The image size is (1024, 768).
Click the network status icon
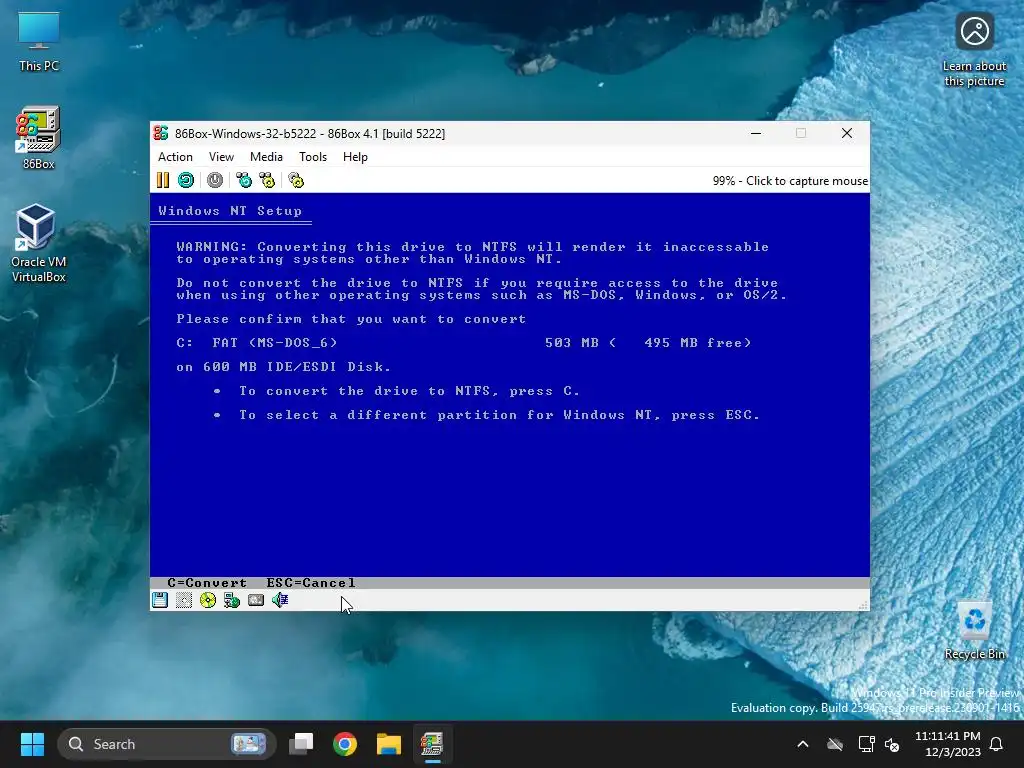232,600
